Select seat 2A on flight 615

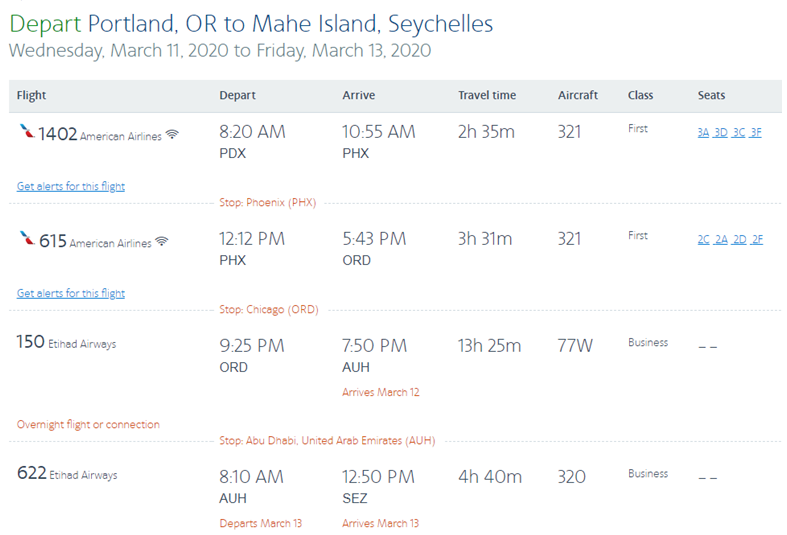tap(721, 239)
